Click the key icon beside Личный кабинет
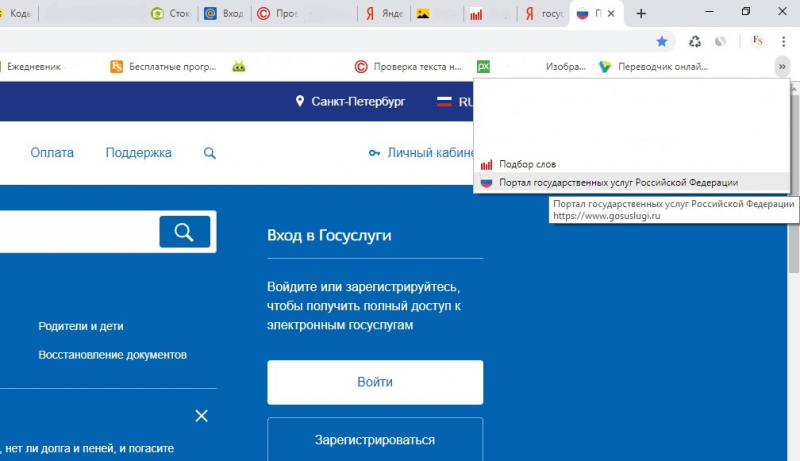 pyautogui.click(x=374, y=153)
